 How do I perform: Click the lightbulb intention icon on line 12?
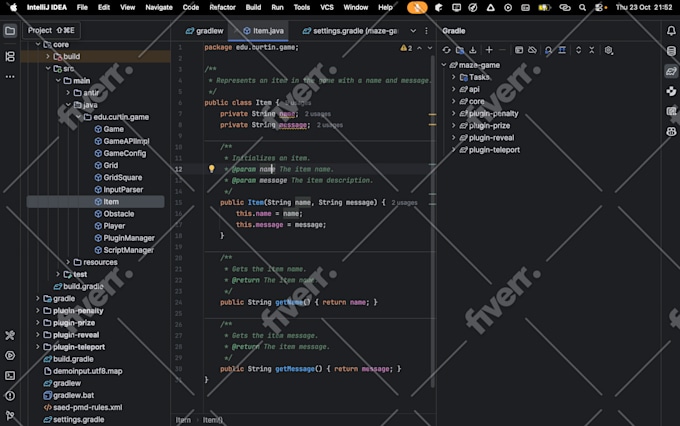coord(212,169)
